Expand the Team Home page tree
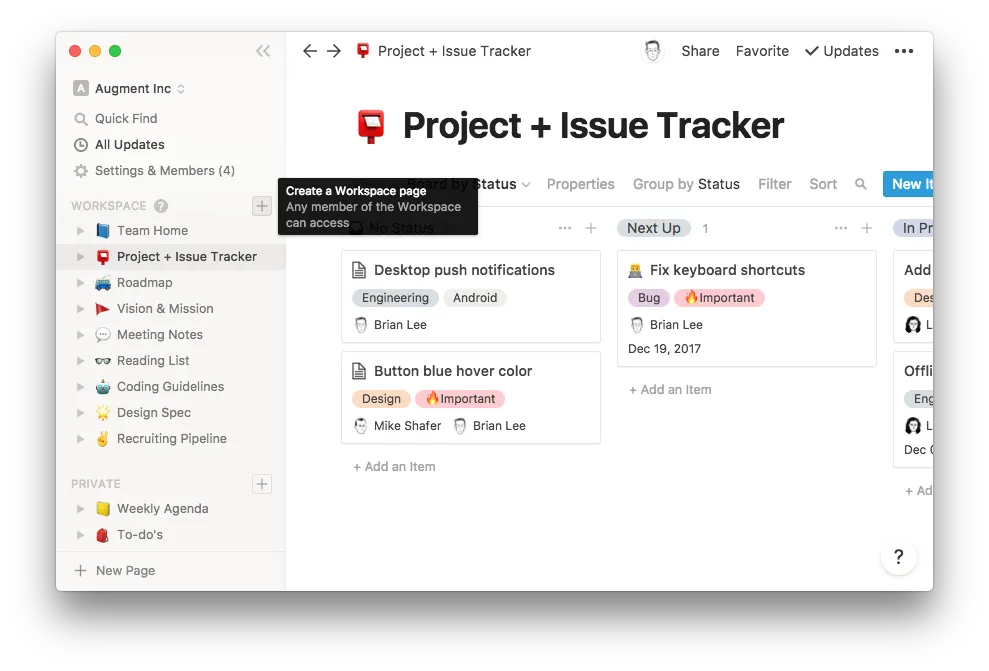The image size is (989, 671). 80,231
